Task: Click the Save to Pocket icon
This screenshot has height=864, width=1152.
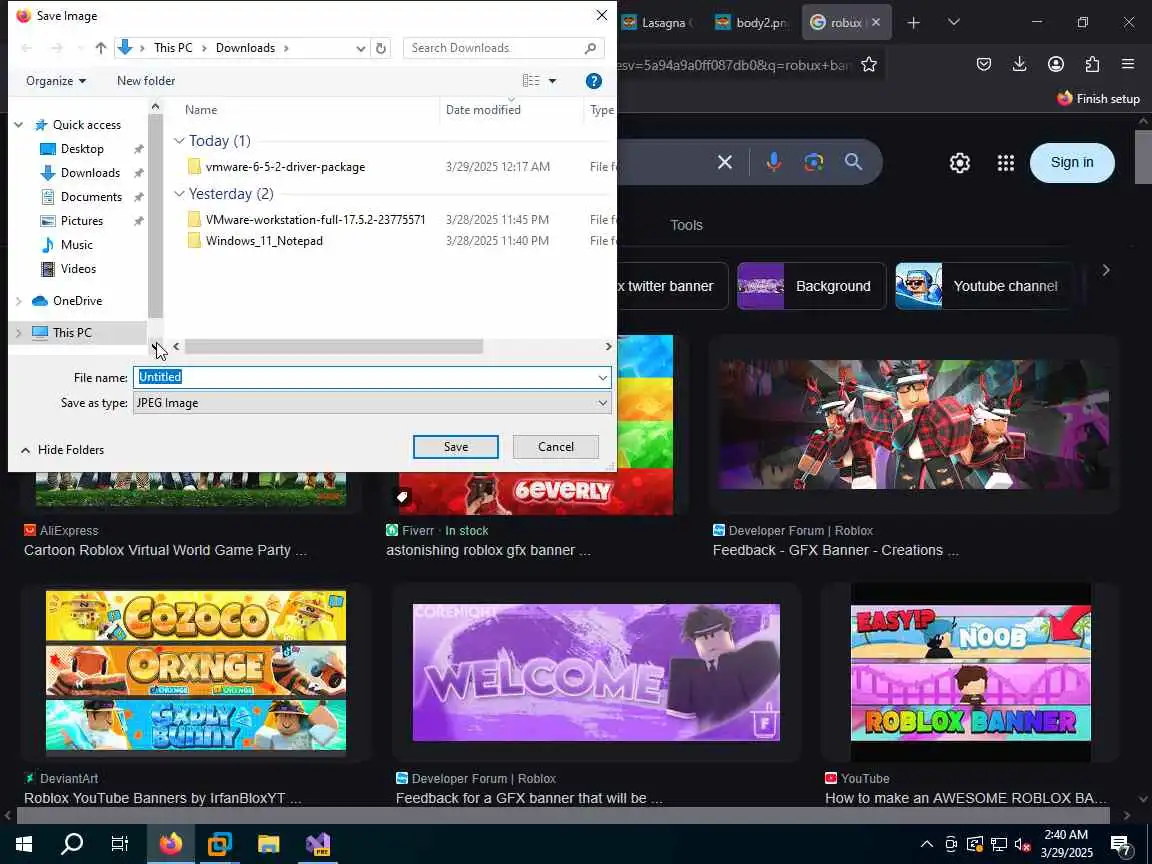Action: coord(983,65)
